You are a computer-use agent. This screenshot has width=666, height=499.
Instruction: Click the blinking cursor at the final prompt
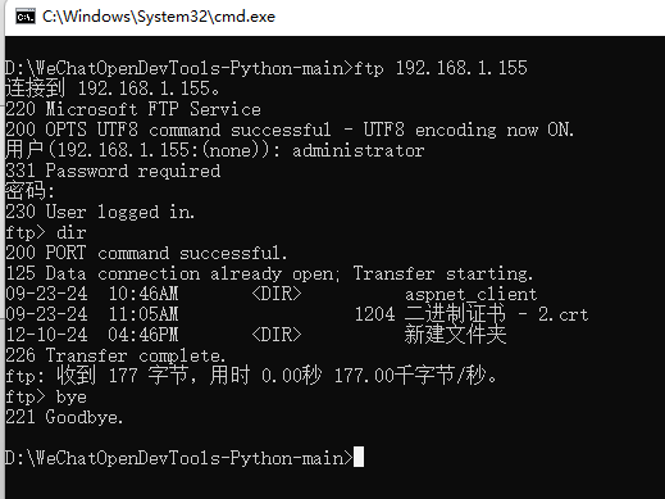tap(359, 458)
